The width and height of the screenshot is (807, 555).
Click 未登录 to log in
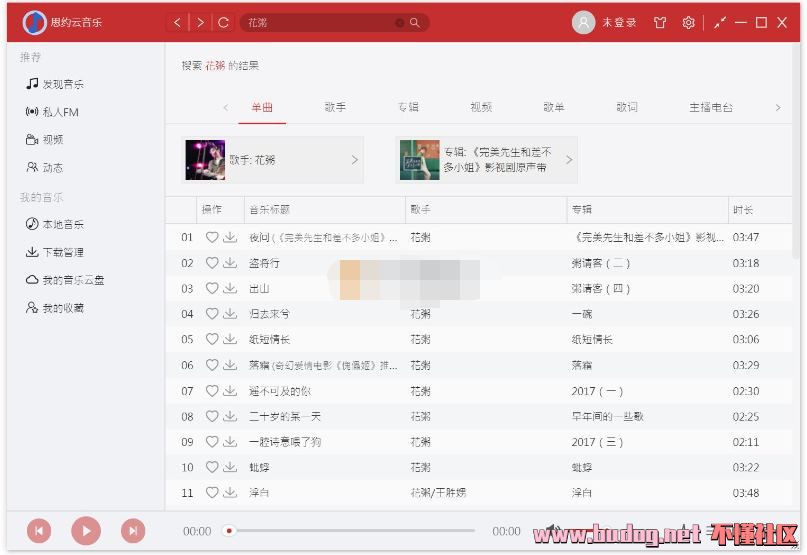click(618, 22)
